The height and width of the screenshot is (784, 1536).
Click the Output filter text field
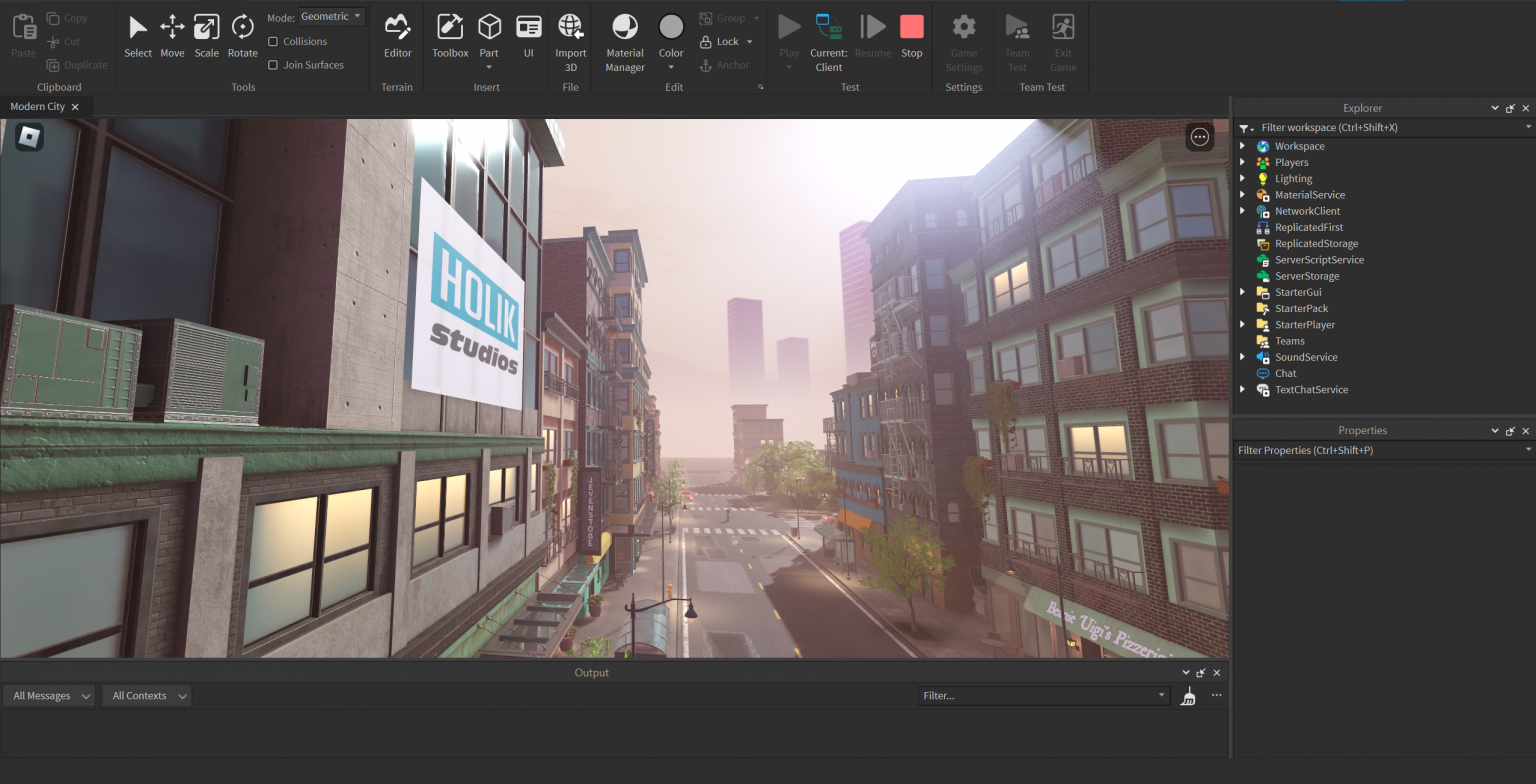click(1040, 695)
